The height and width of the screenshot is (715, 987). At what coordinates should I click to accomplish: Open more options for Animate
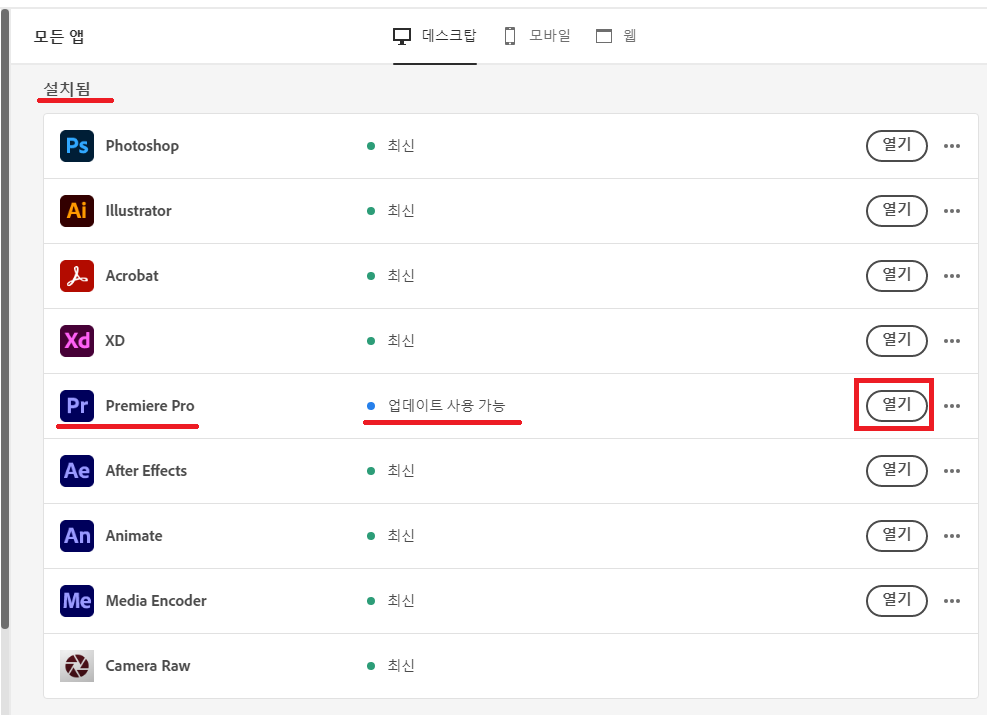pos(952,536)
